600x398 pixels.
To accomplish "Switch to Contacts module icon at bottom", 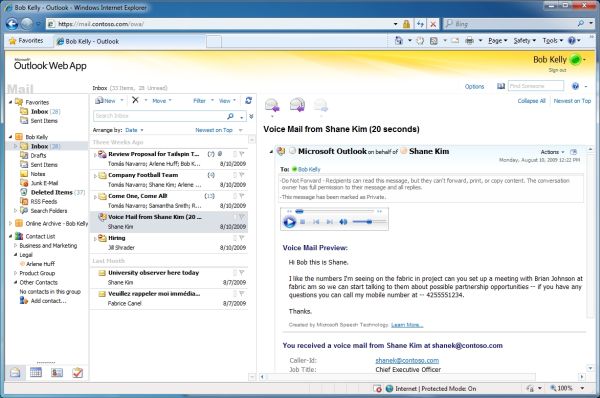I will (57, 372).
